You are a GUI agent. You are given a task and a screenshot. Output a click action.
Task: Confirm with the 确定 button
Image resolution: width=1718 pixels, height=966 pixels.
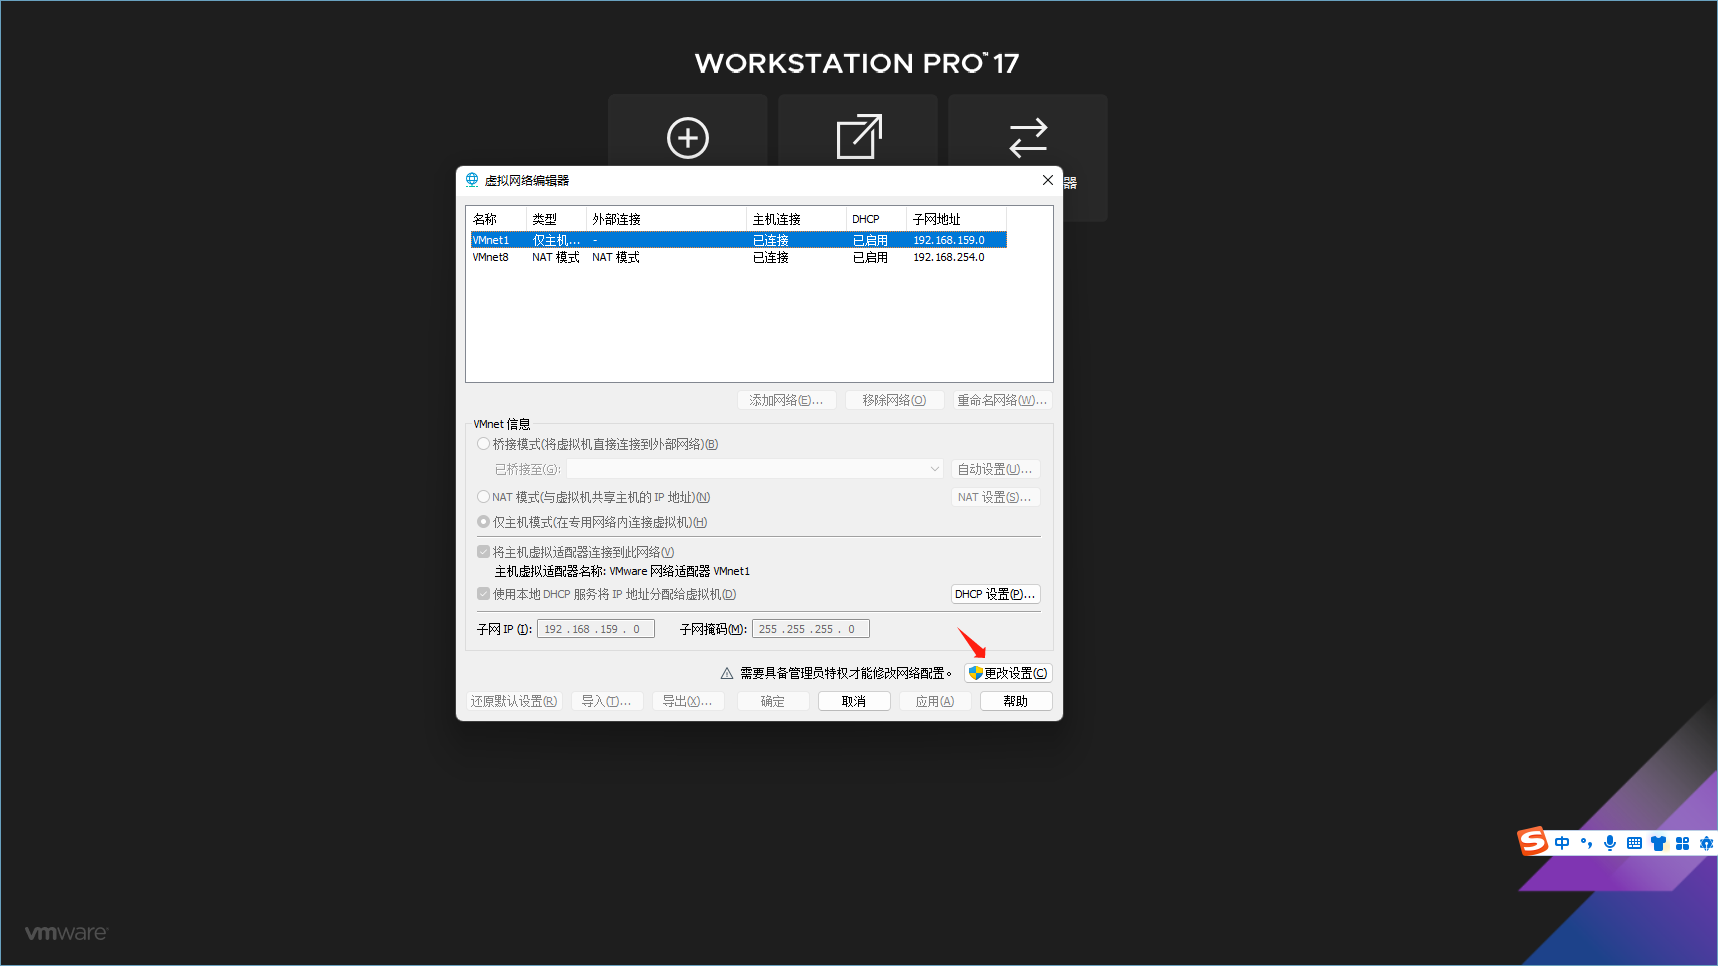click(x=773, y=701)
